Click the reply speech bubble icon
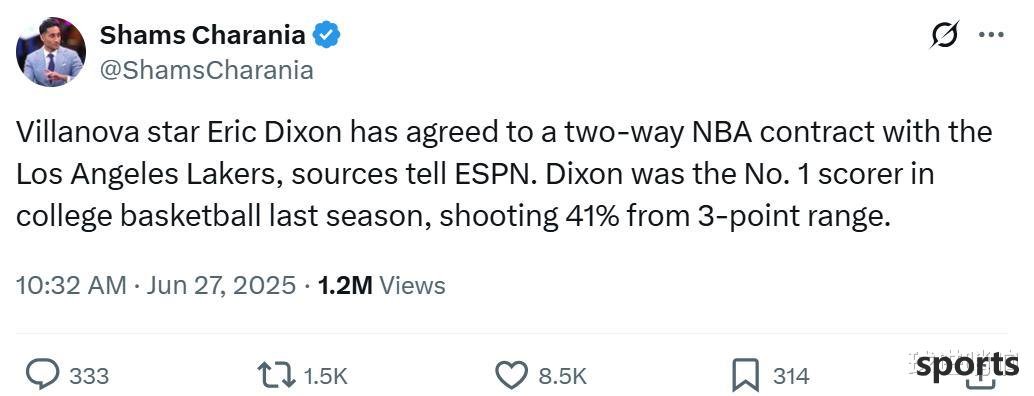The height and width of the screenshot is (396, 1034). (44, 376)
